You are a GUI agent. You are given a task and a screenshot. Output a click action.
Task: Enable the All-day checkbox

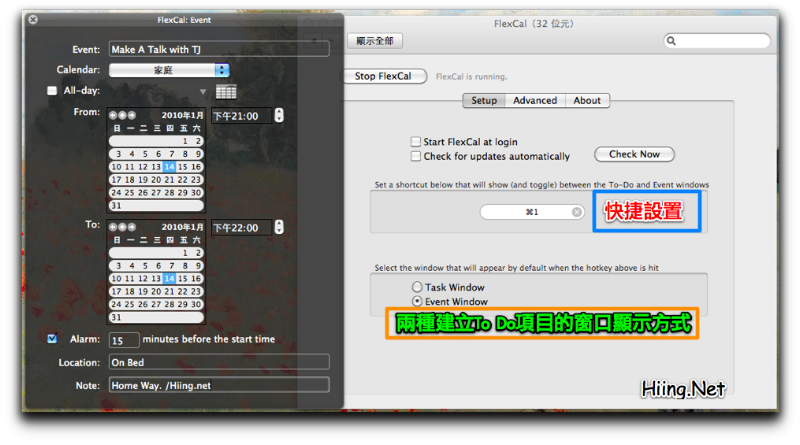click(x=52, y=90)
